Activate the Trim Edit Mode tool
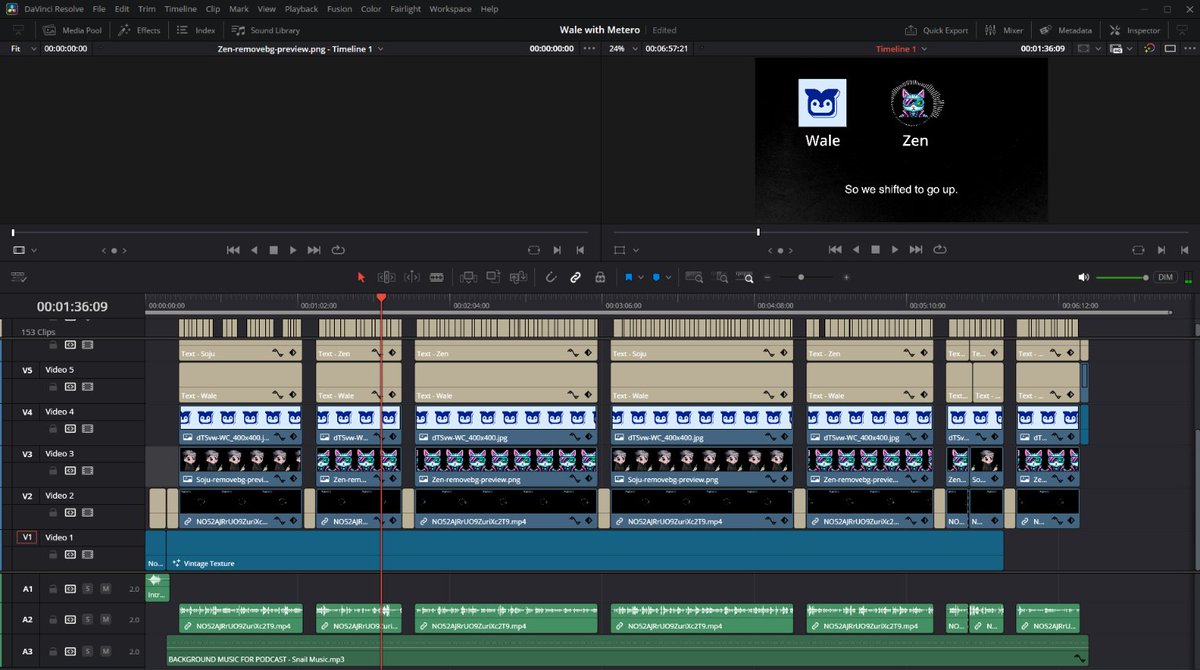Viewport: 1200px width, 670px height. pyautogui.click(x=386, y=277)
